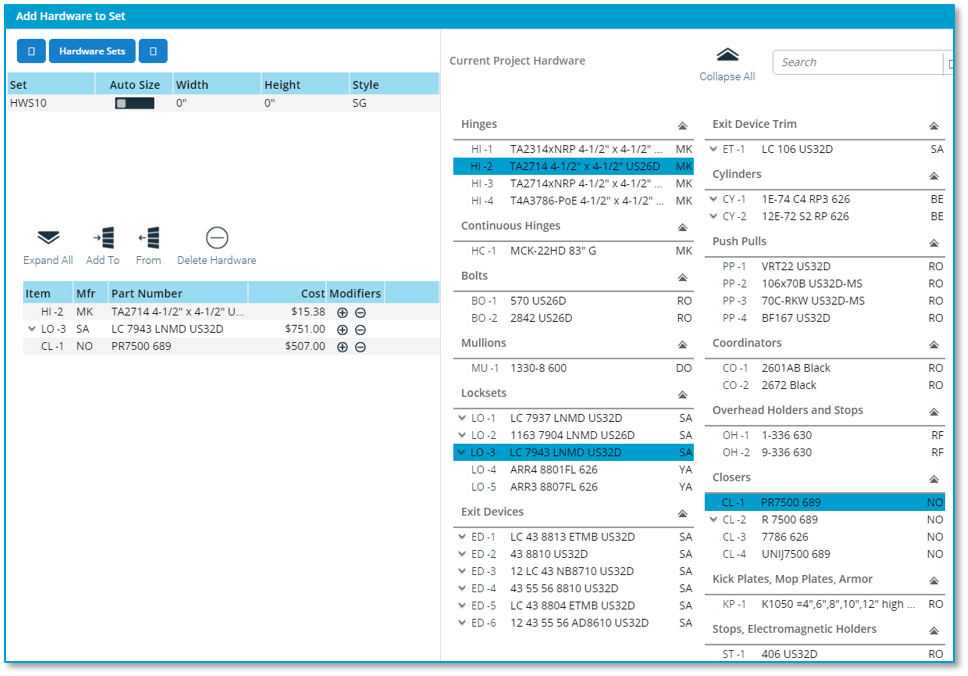This screenshot has height=676, width=968.
Task: Open the Hardware Sets button
Action: click(x=92, y=51)
